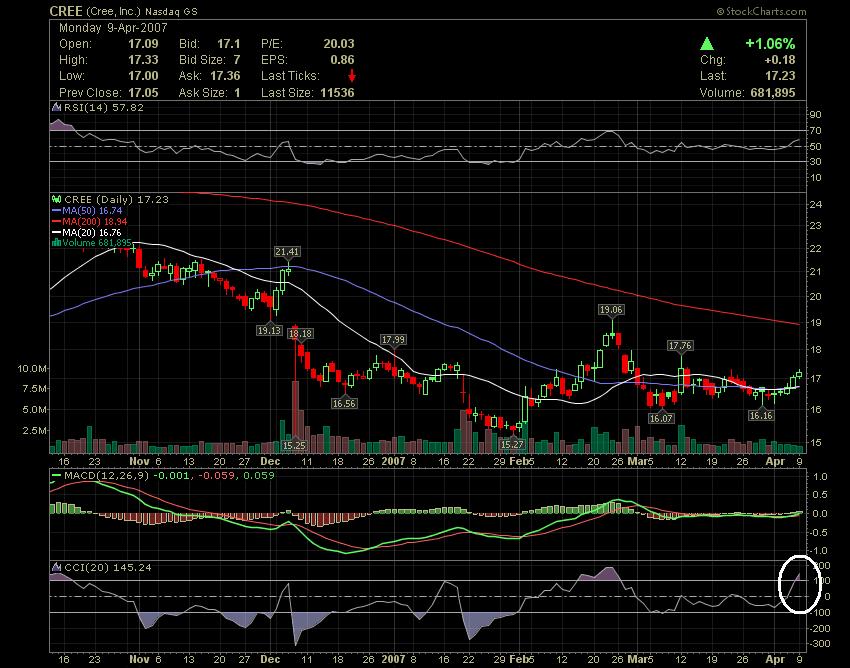Click the 17.99 price annotation
850x668 pixels.
(x=393, y=339)
